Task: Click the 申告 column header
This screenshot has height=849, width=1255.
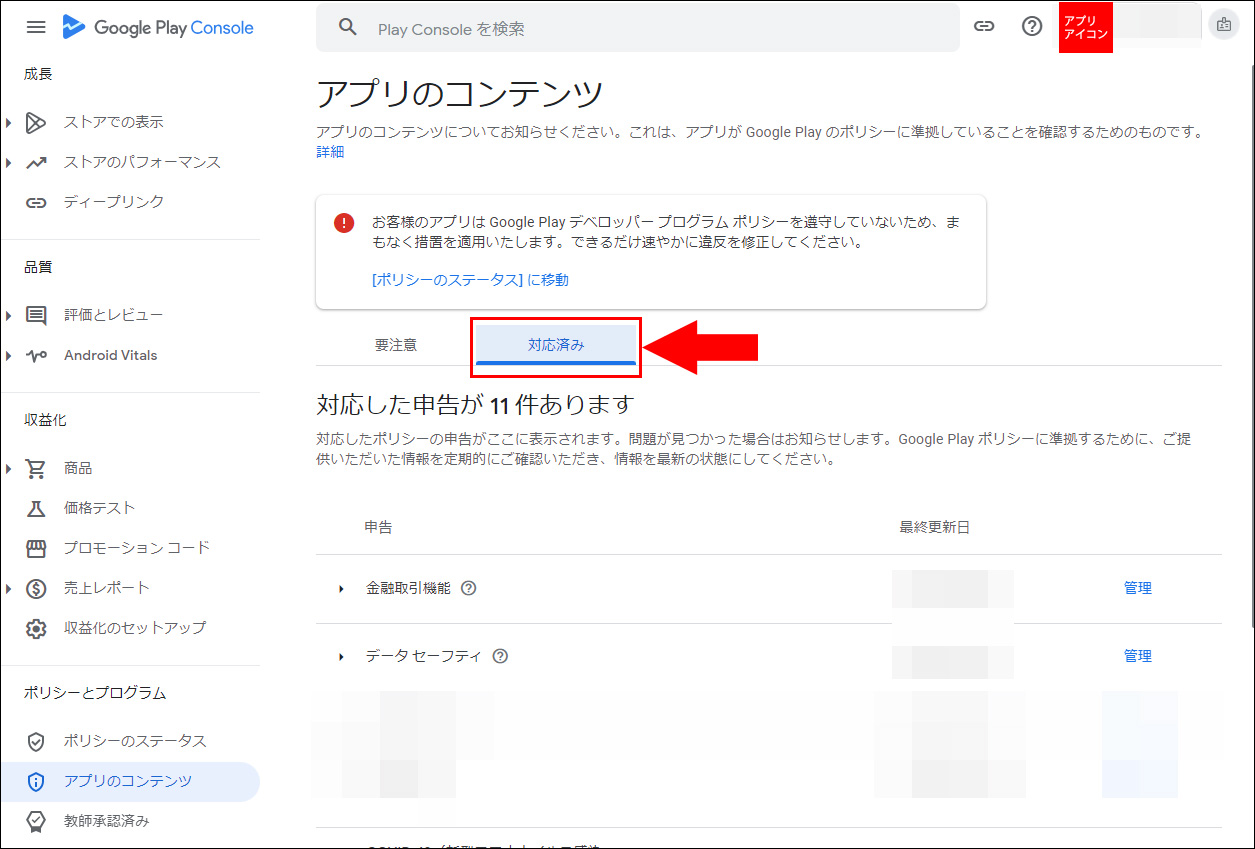Action: [378, 527]
